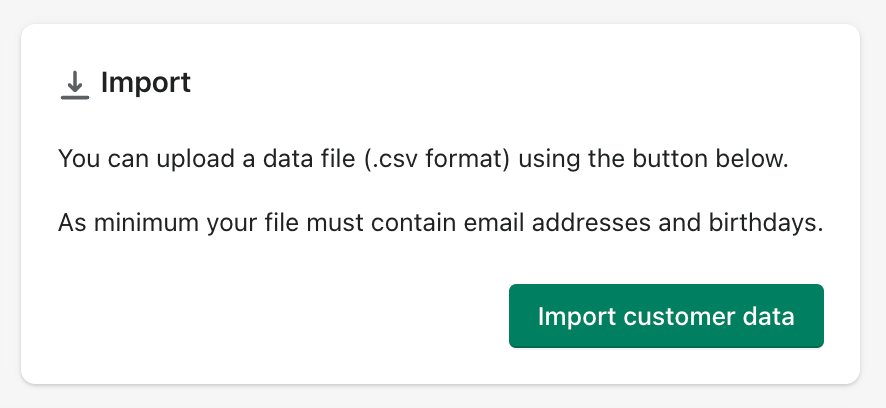Viewport: 886px width, 408px height.
Task: Click the minimum file requirements sentence
Action: (440, 221)
